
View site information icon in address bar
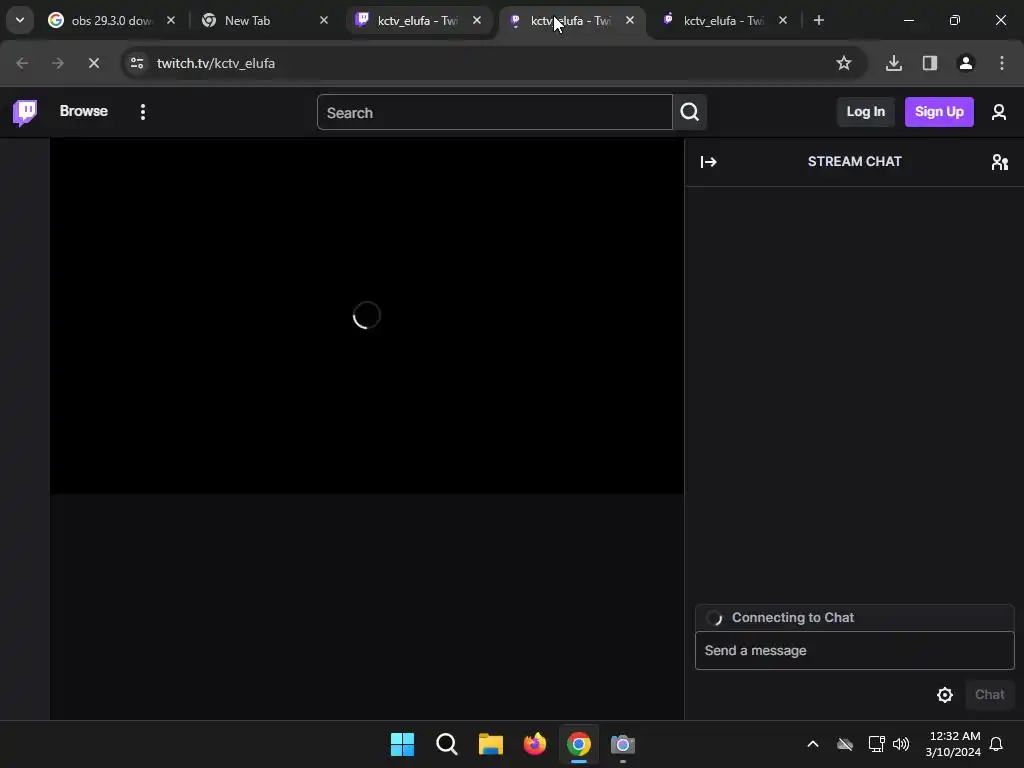tap(137, 63)
